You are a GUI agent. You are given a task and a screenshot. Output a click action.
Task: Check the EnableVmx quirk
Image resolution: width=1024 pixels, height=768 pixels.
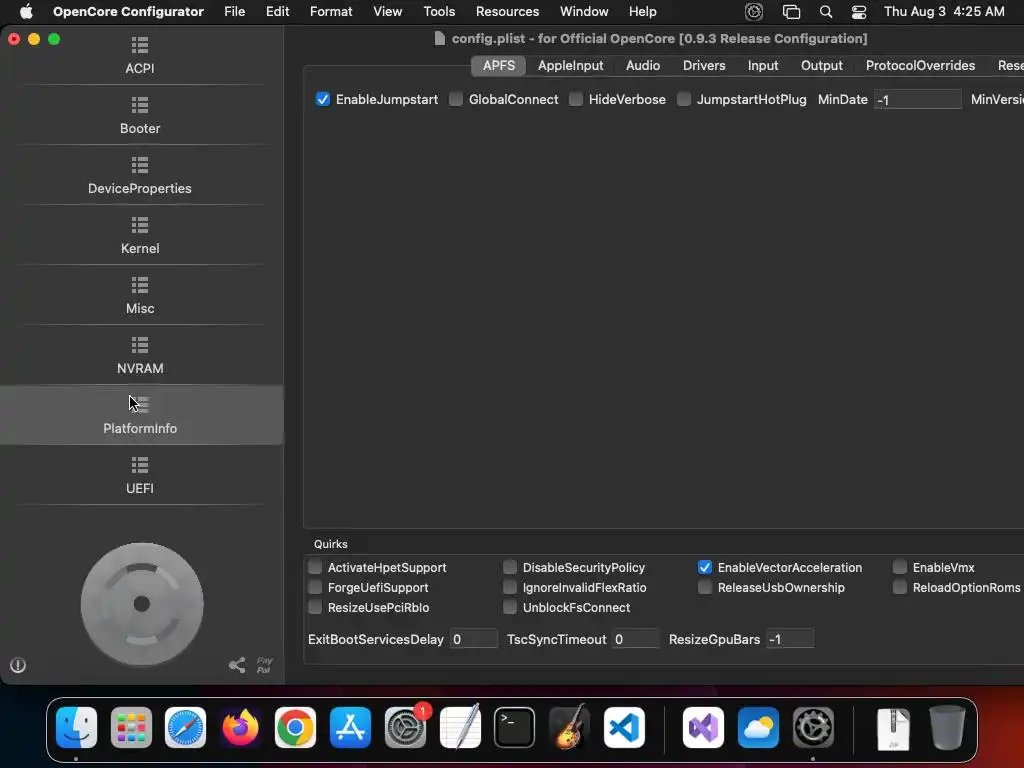(x=900, y=567)
